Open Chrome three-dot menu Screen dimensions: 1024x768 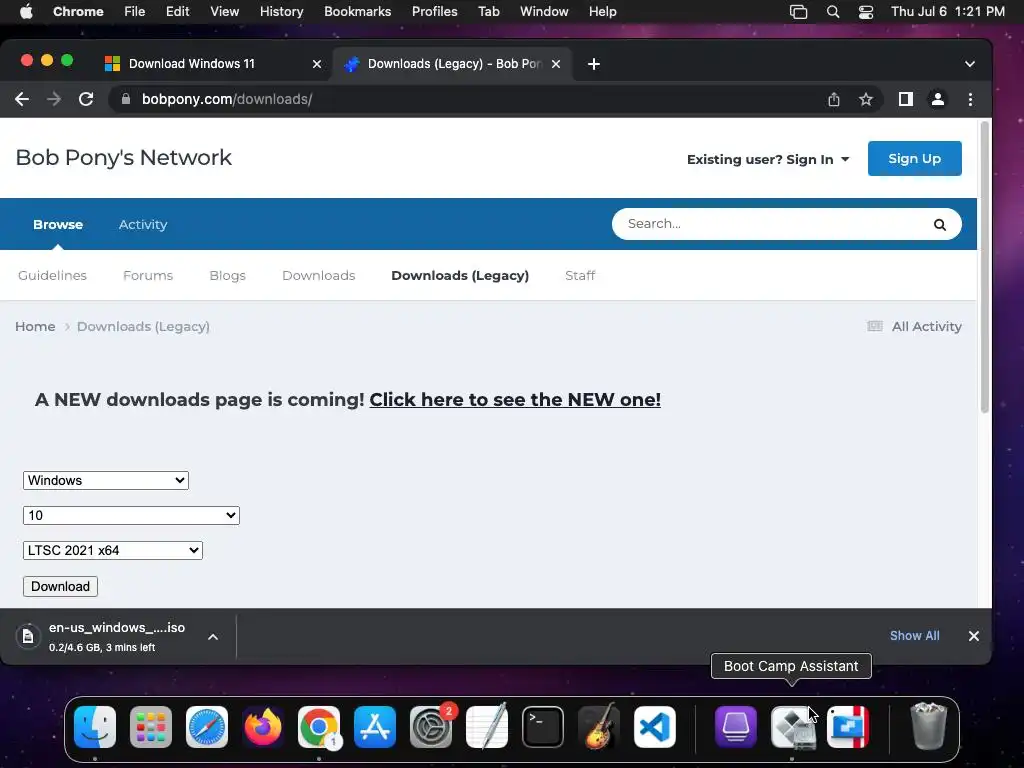[970, 99]
